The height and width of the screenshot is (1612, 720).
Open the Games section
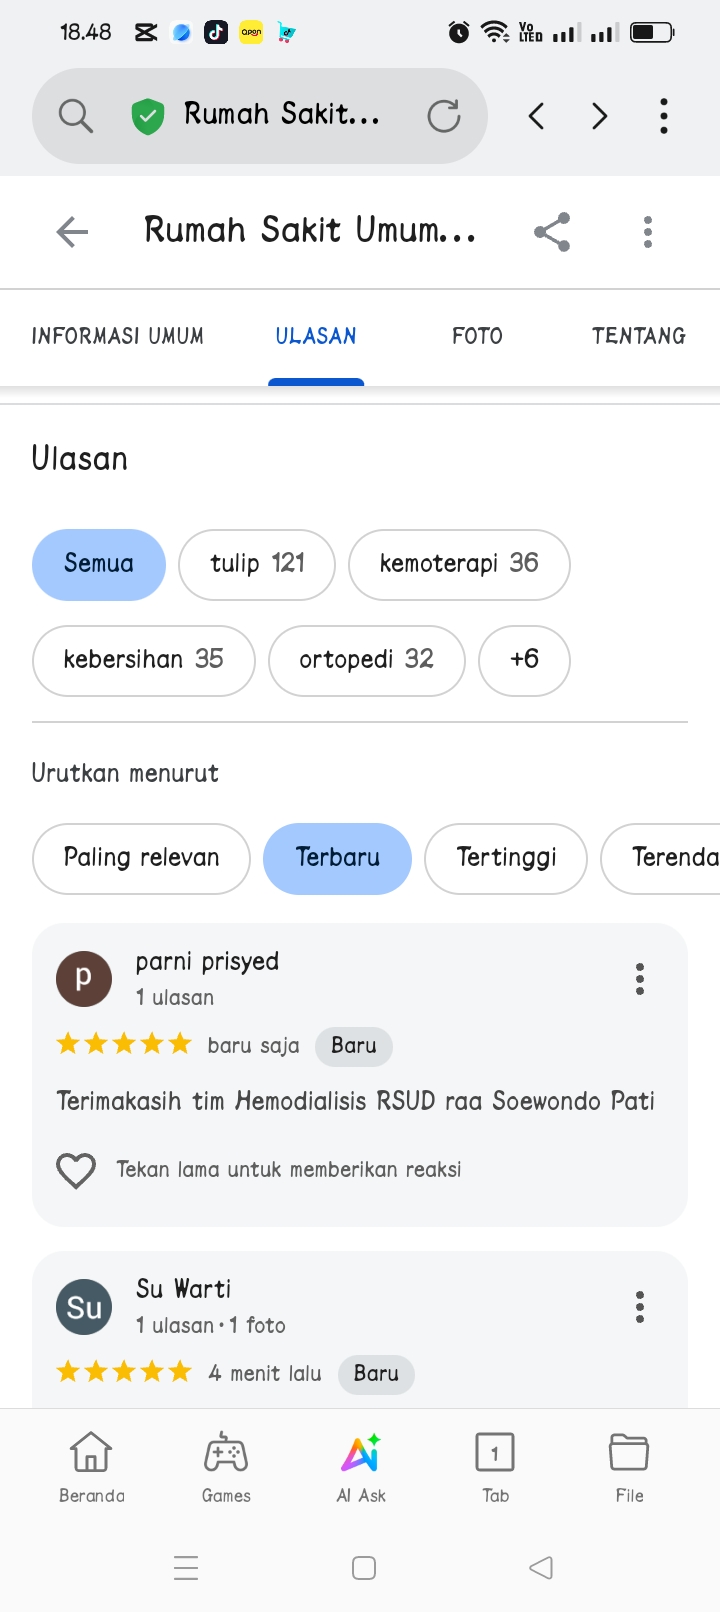coord(226,1466)
